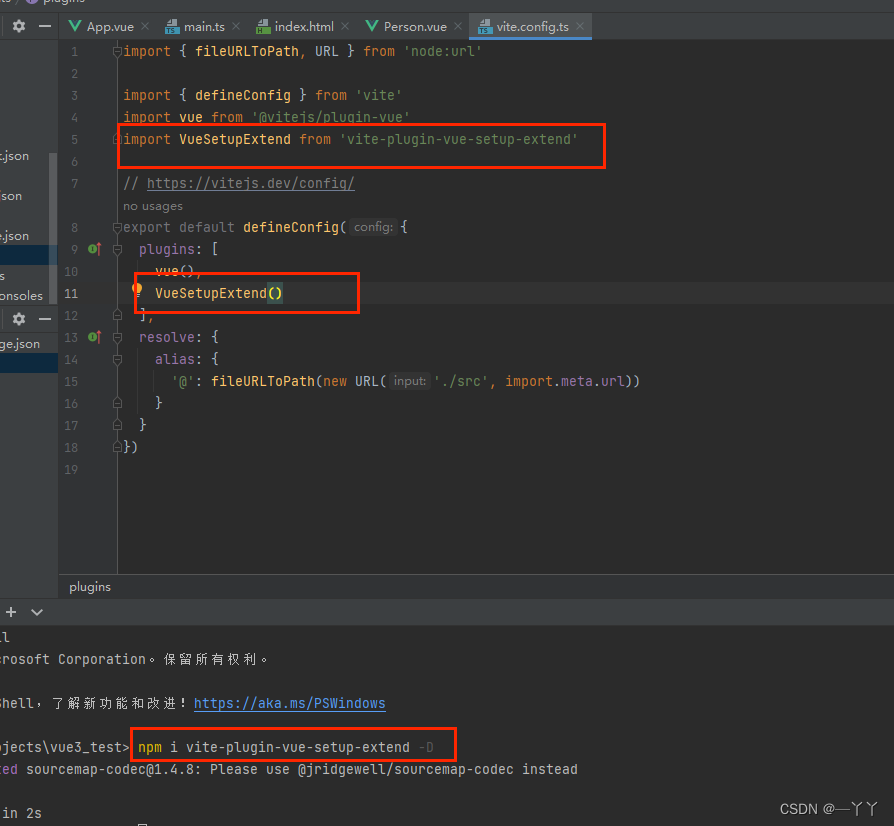Switch to the index.html tab
The height and width of the screenshot is (826, 894).
(x=295, y=27)
